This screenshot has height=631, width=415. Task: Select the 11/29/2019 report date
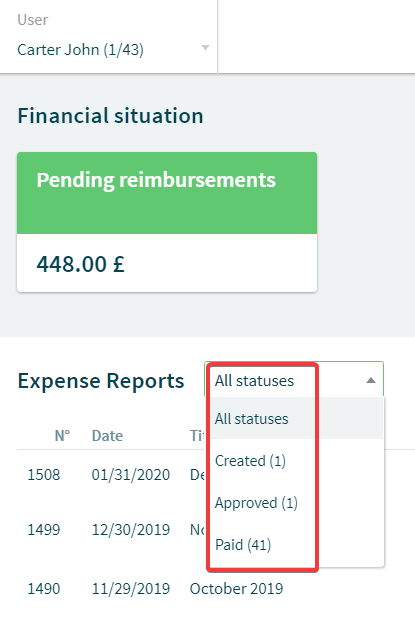click(x=131, y=588)
